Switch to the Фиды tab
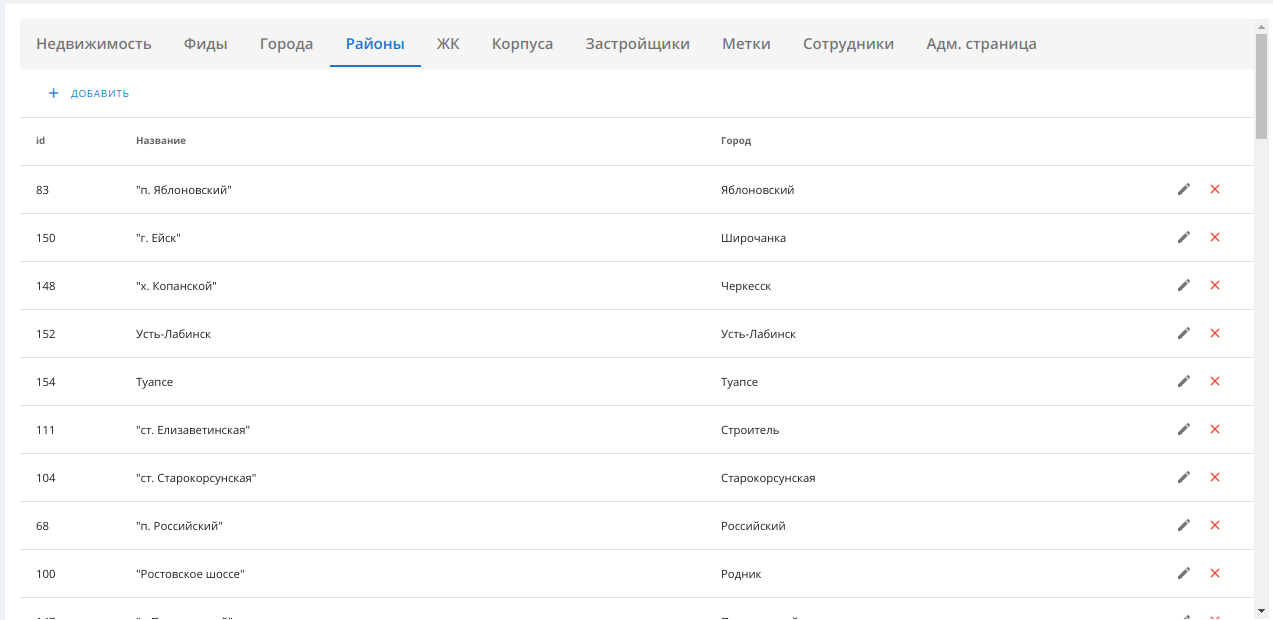This screenshot has width=1273, height=620. click(205, 44)
